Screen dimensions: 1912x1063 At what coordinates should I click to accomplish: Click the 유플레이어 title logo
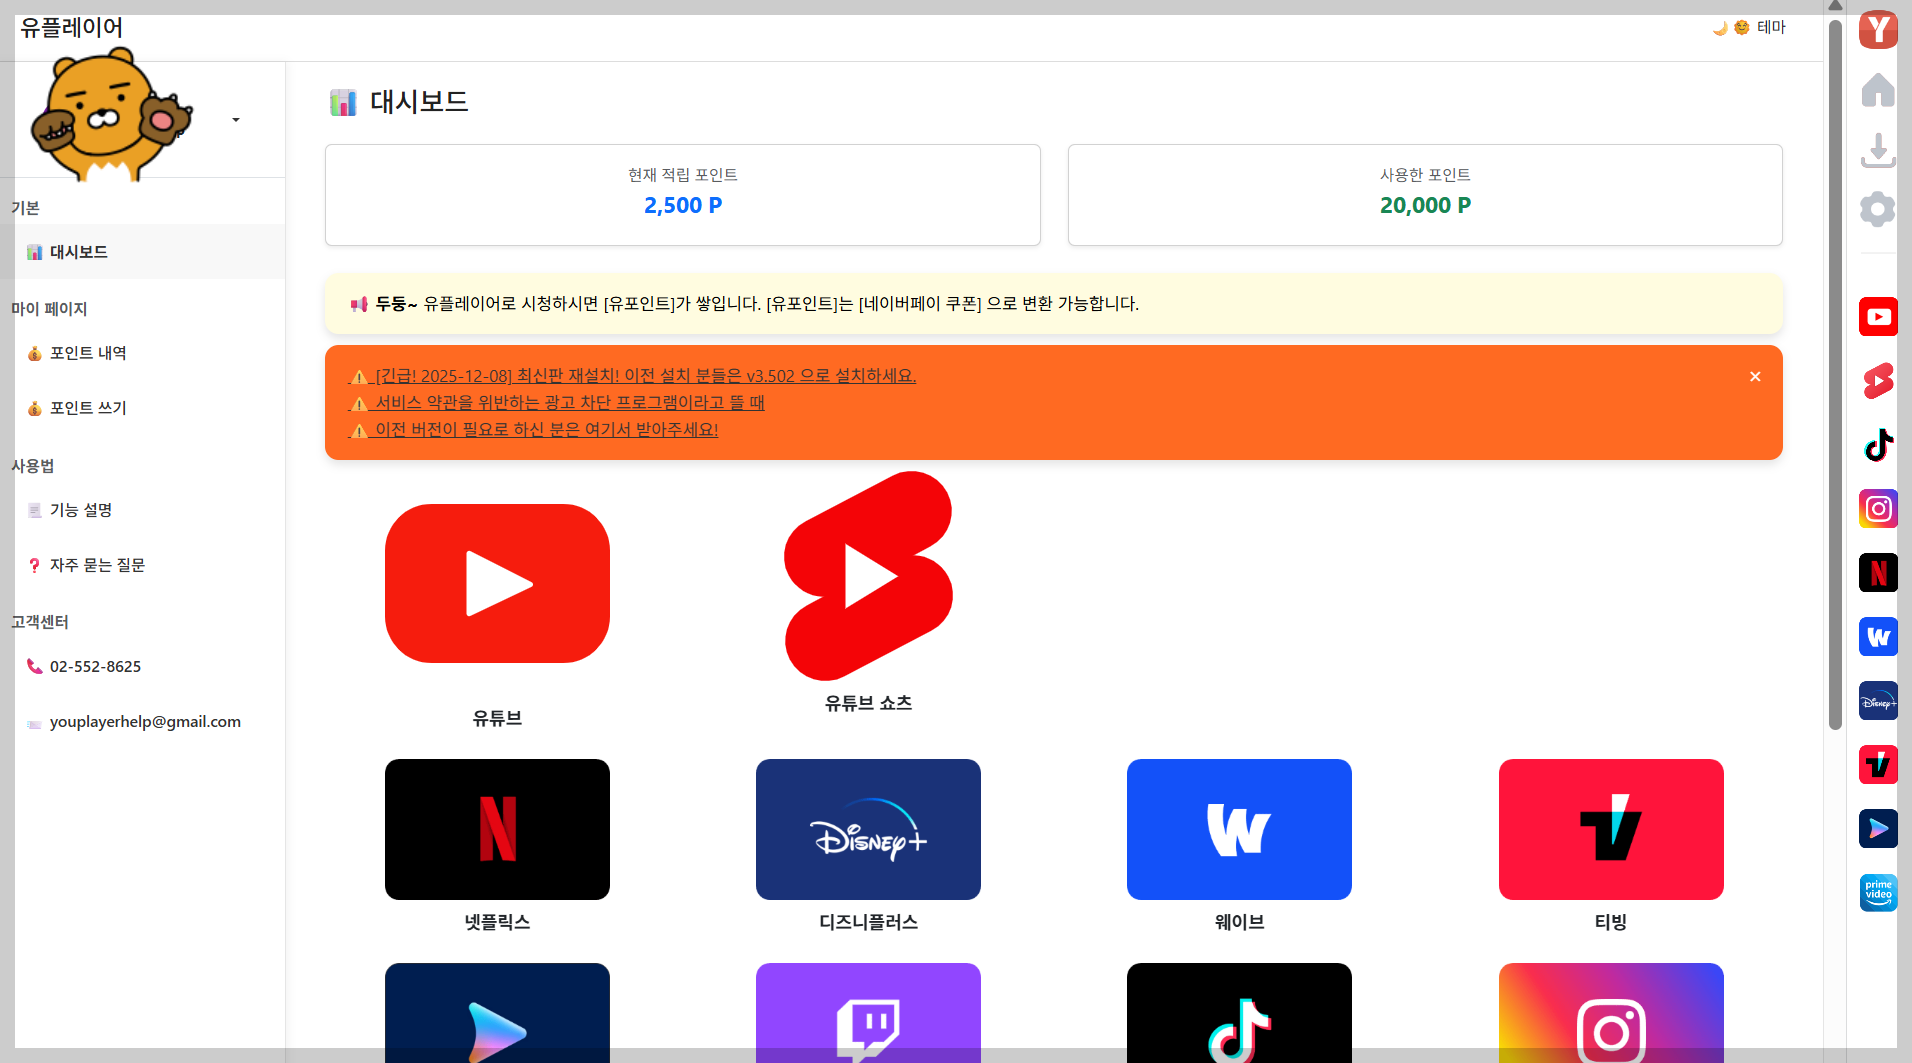pos(71,28)
